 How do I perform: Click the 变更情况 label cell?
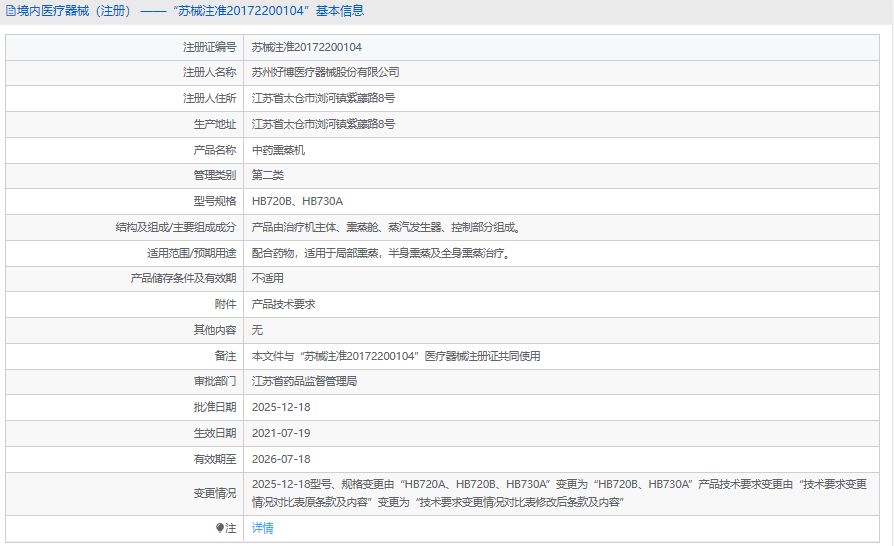124,493
